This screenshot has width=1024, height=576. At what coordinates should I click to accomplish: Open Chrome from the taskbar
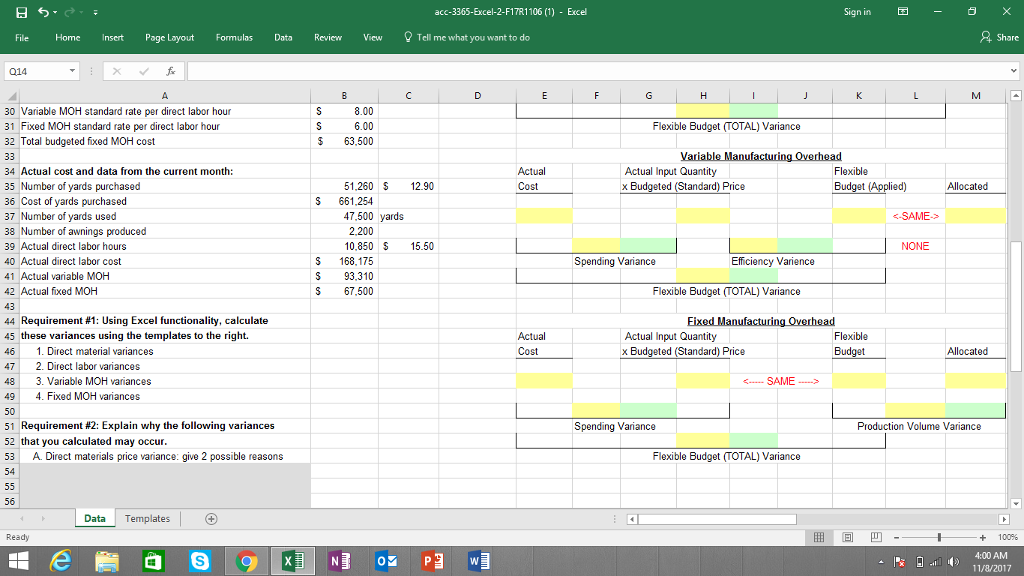tap(245, 560)
